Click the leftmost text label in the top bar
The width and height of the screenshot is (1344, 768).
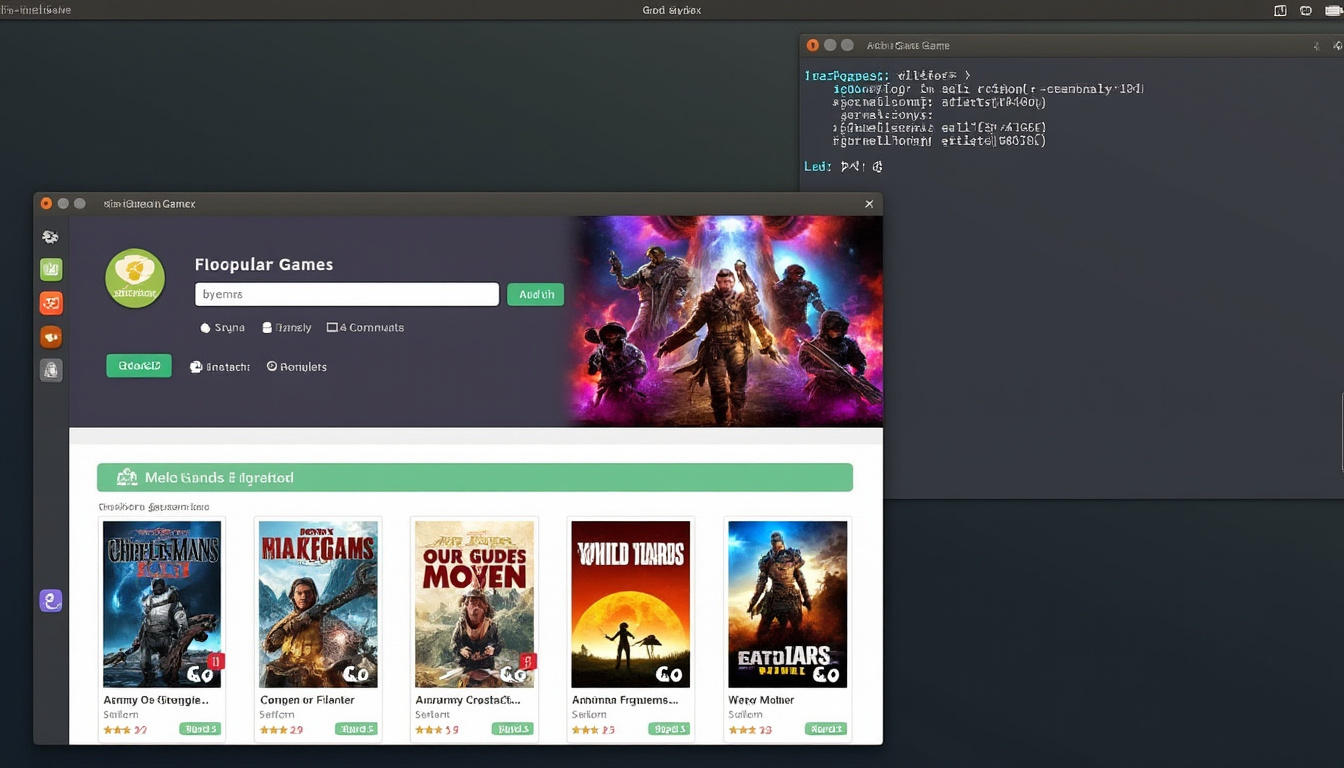click(x=35, y=10)
